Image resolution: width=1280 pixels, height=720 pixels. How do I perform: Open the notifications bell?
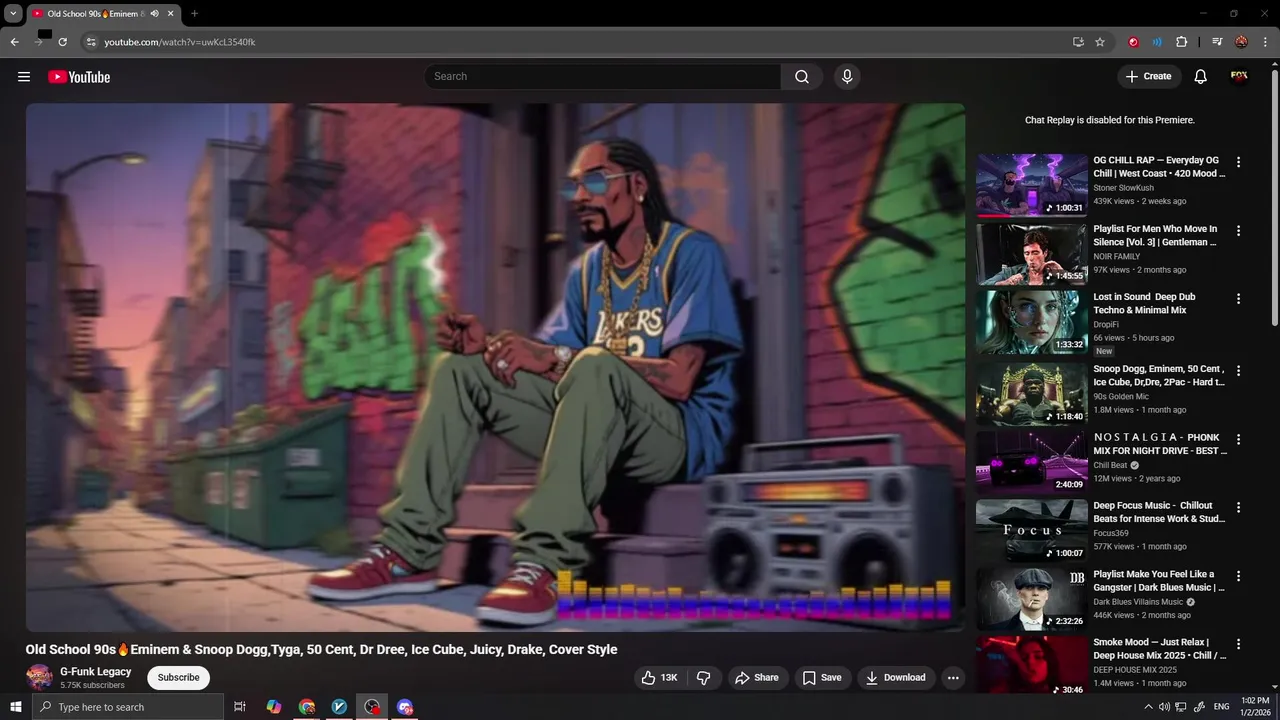(x=1201, y=77)
